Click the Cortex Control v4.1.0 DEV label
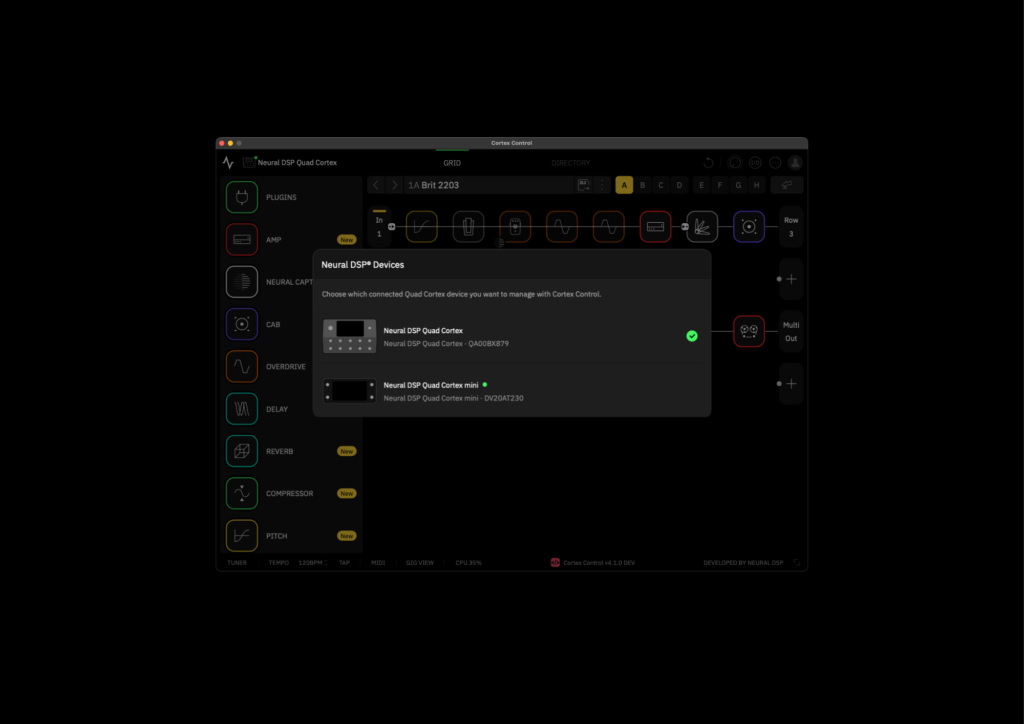The height and width of the screenshot is (724, 1024). (x=599, y=563)
